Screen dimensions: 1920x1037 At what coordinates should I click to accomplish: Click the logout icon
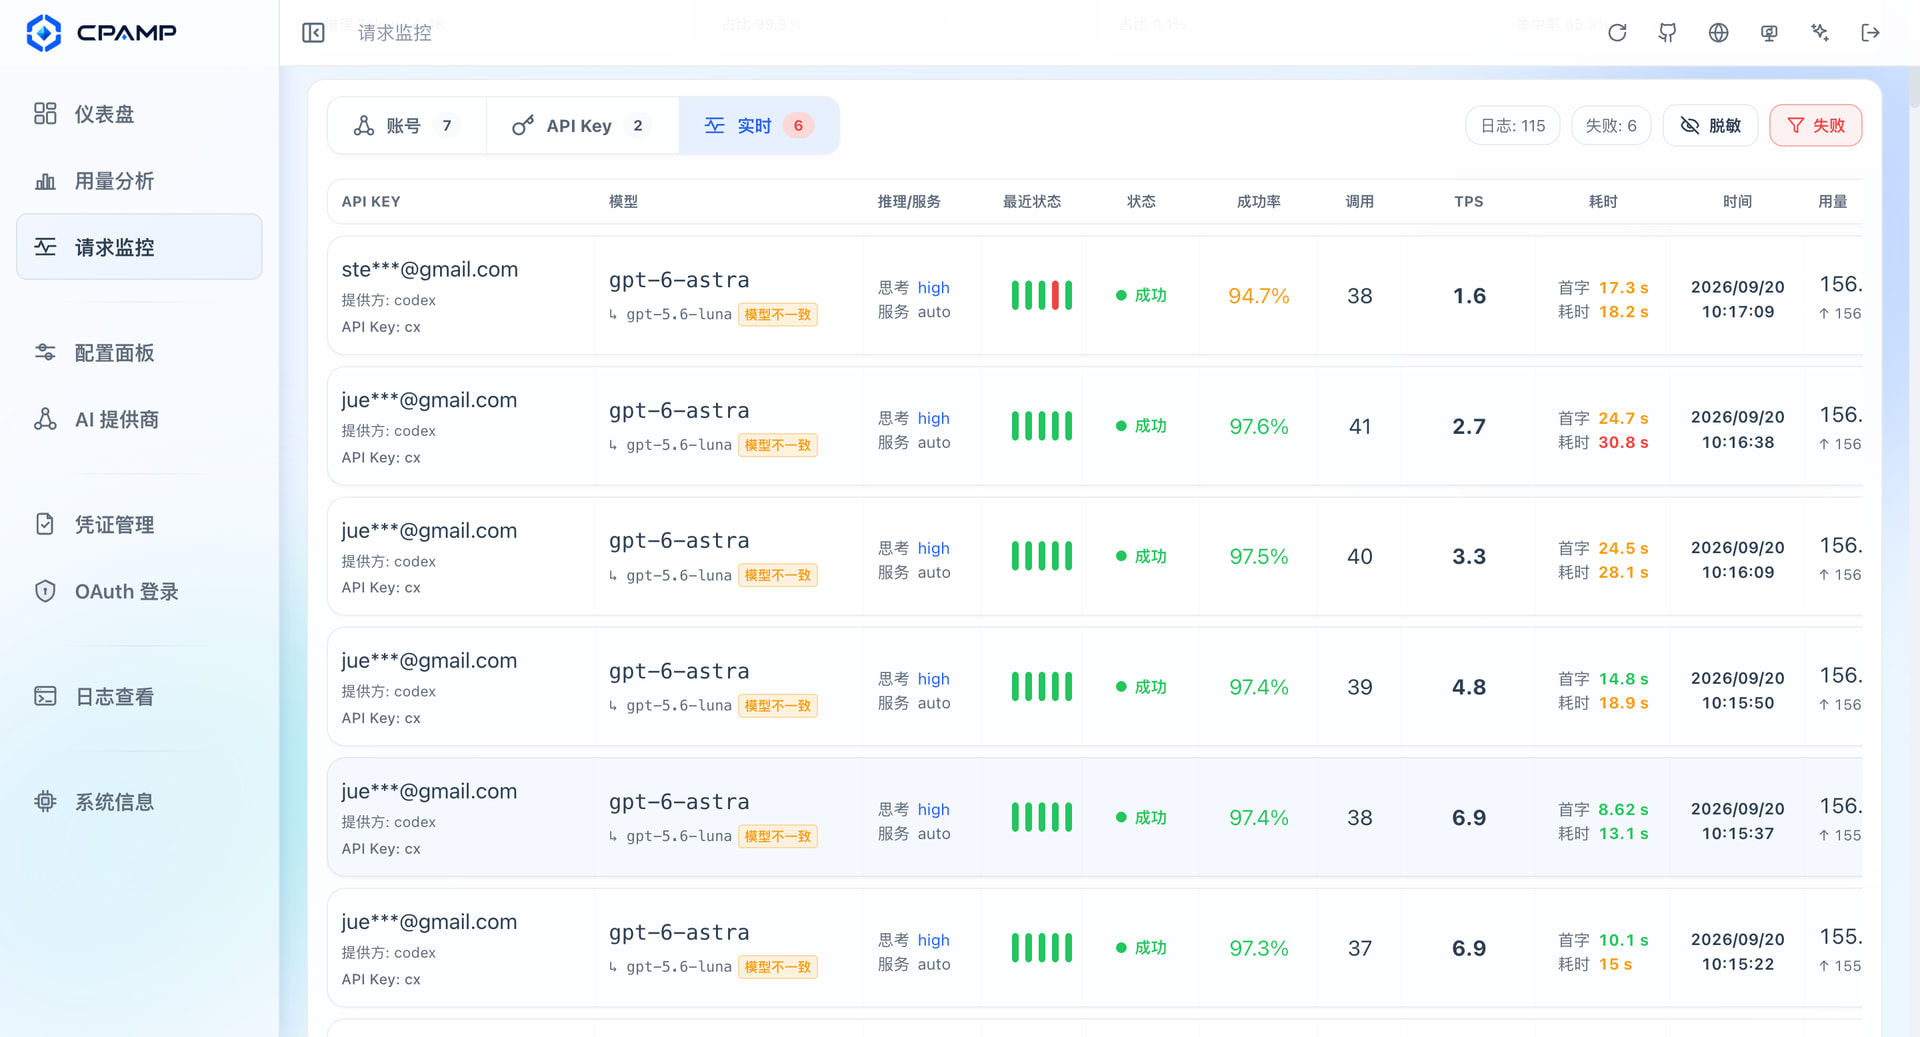[1870, 33]
